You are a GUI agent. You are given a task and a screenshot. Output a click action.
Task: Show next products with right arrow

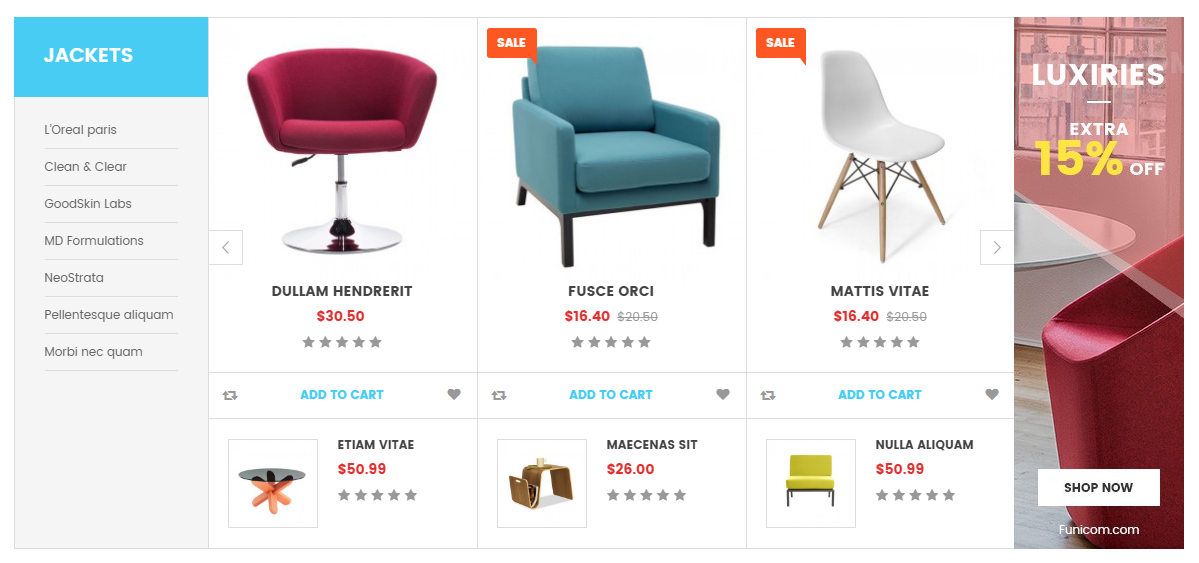tap(997, 247)
